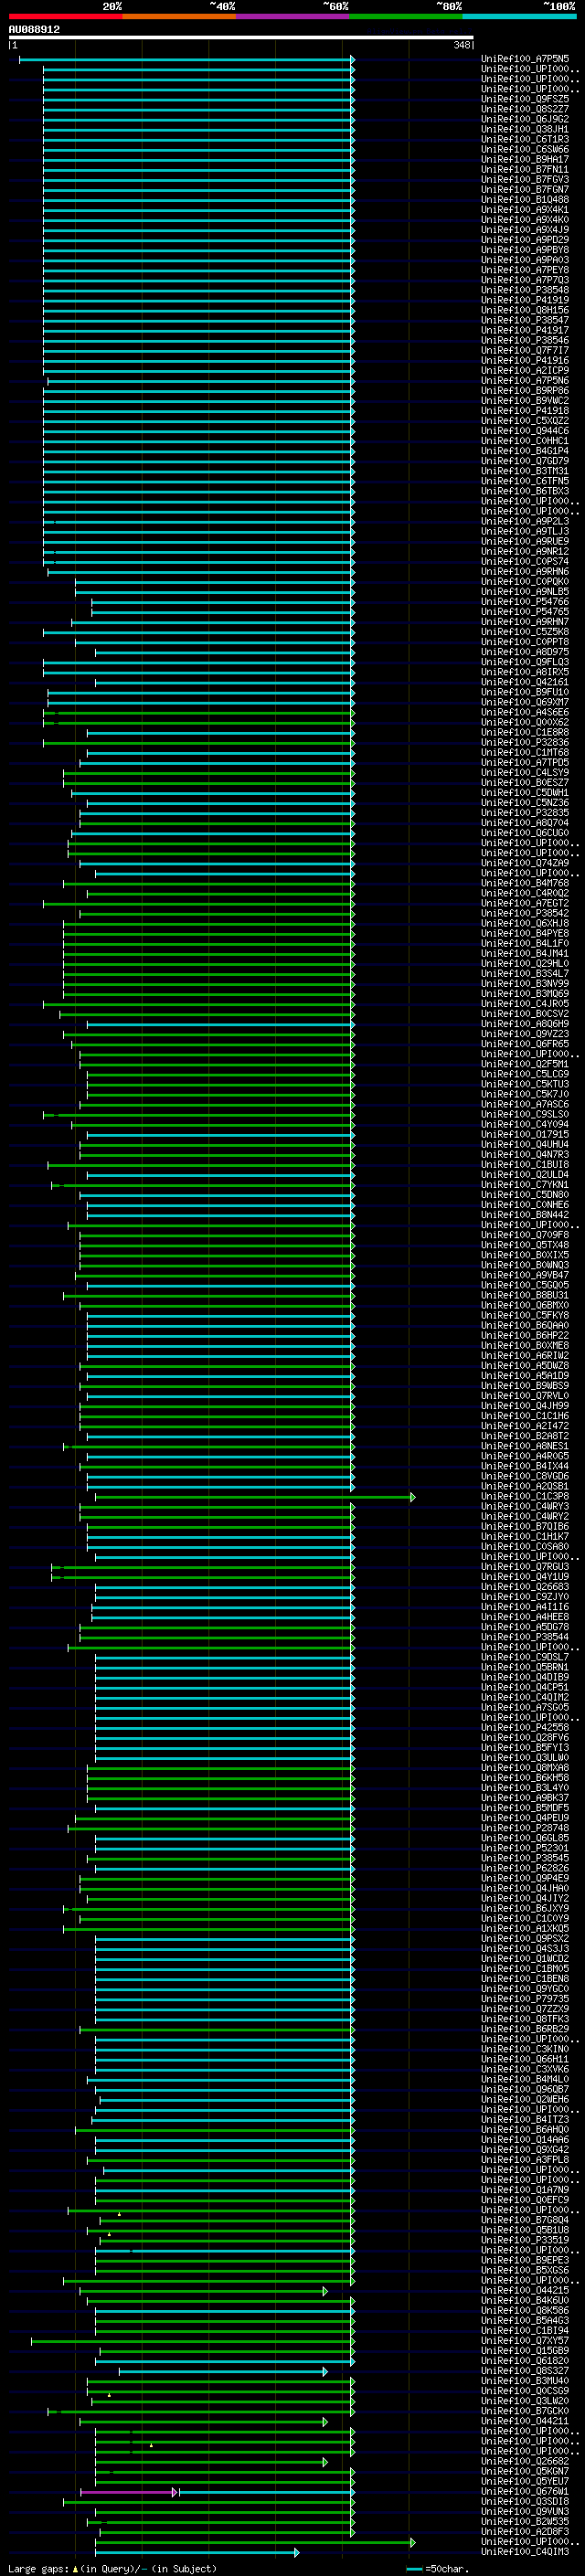Image resolution: width=585 pixels, height=2576 pixels.
Task: Open hit UniRef100_A7P5N5
Action: (525, 59)
